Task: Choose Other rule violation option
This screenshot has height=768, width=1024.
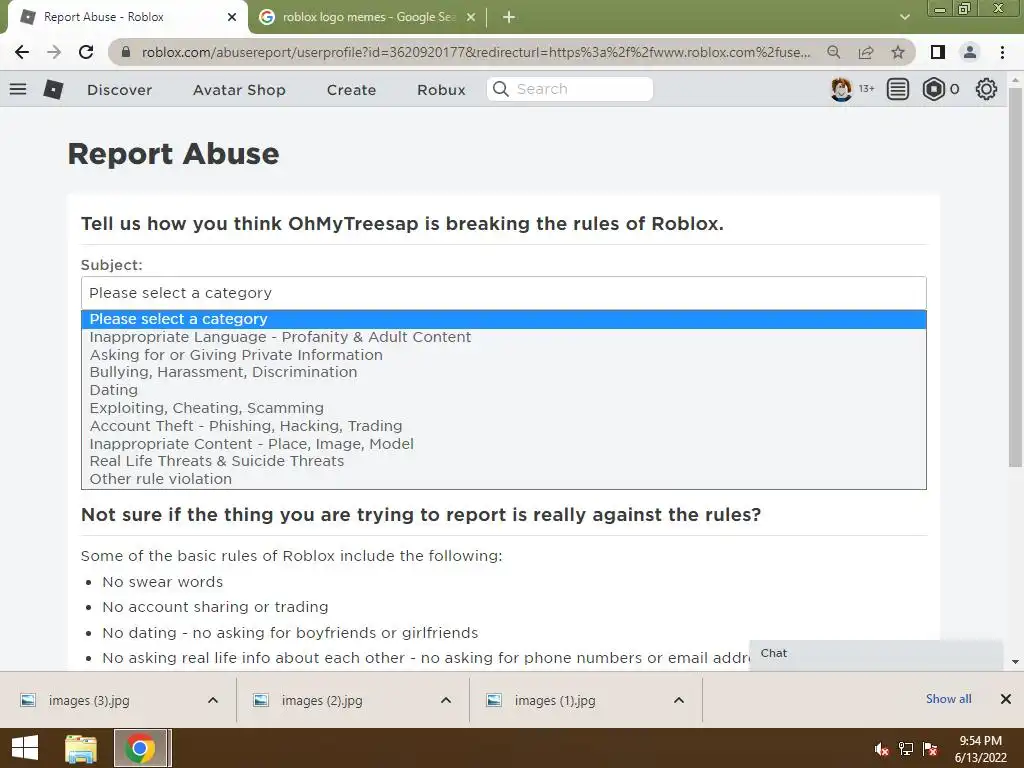Action: point(504,479)
